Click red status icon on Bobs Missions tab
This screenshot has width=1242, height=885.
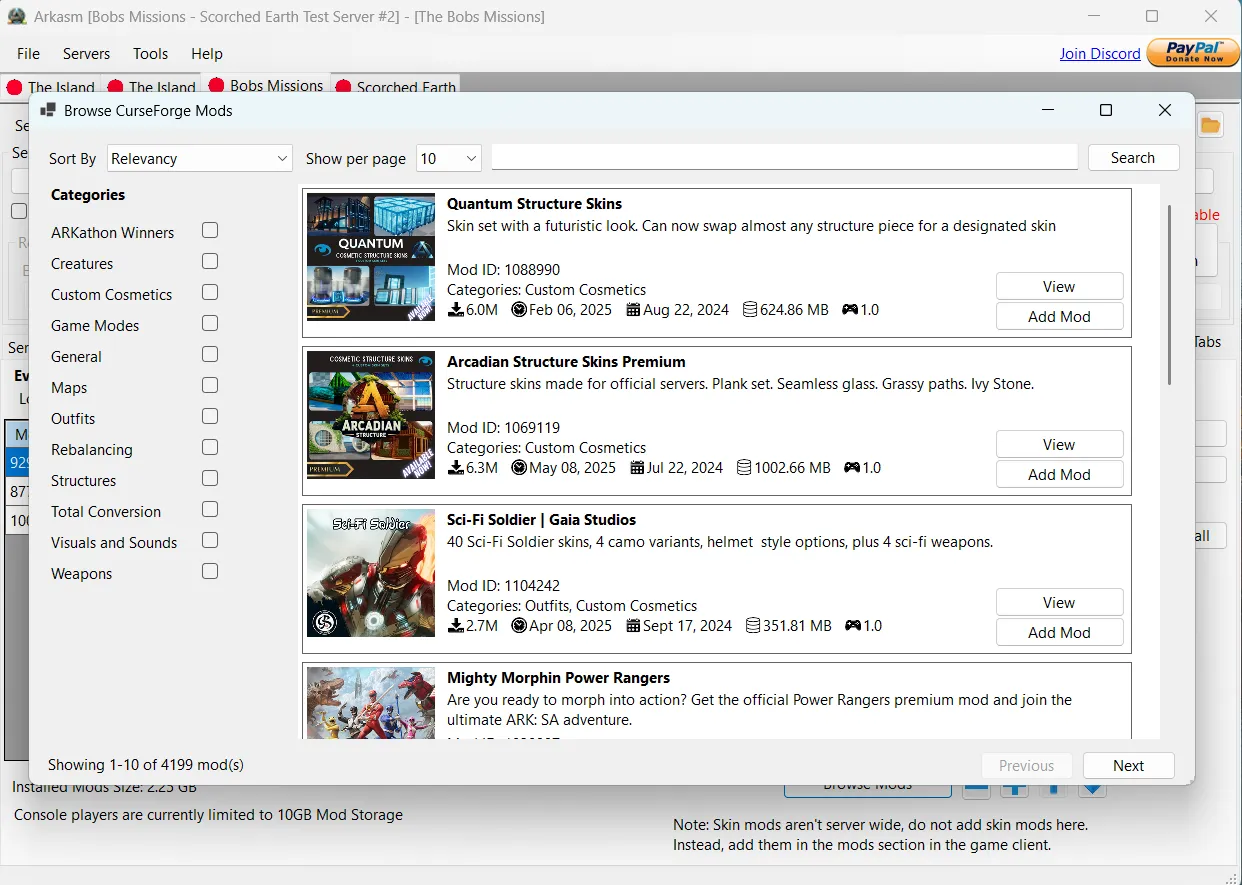click(216, 87)
